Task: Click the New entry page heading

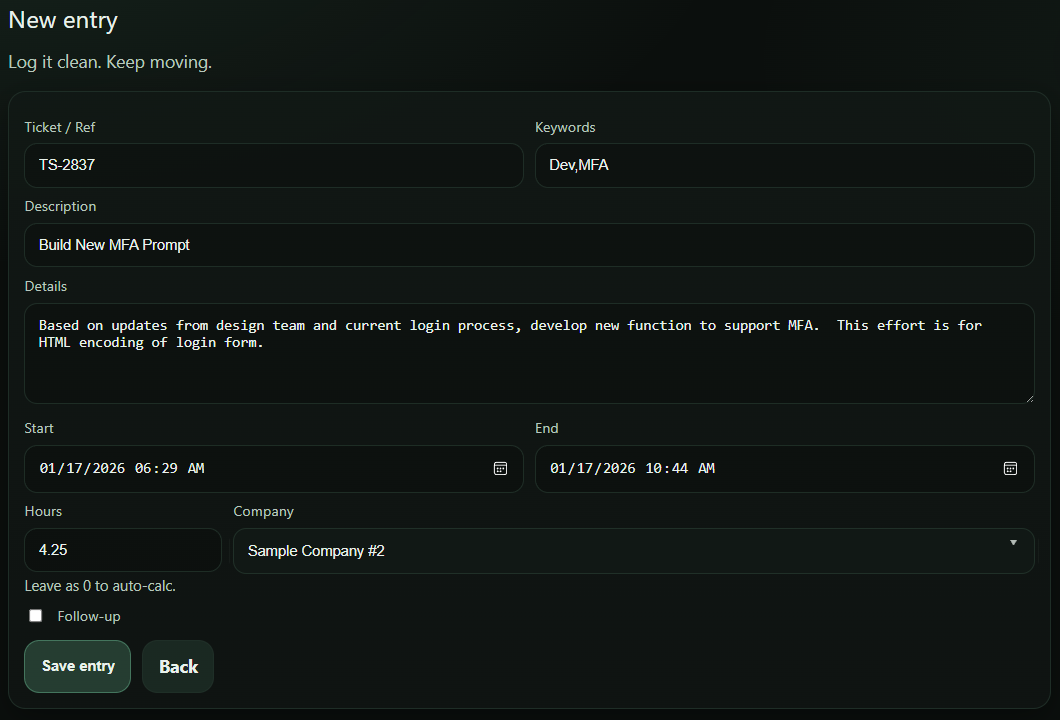Action: (63, 20)
